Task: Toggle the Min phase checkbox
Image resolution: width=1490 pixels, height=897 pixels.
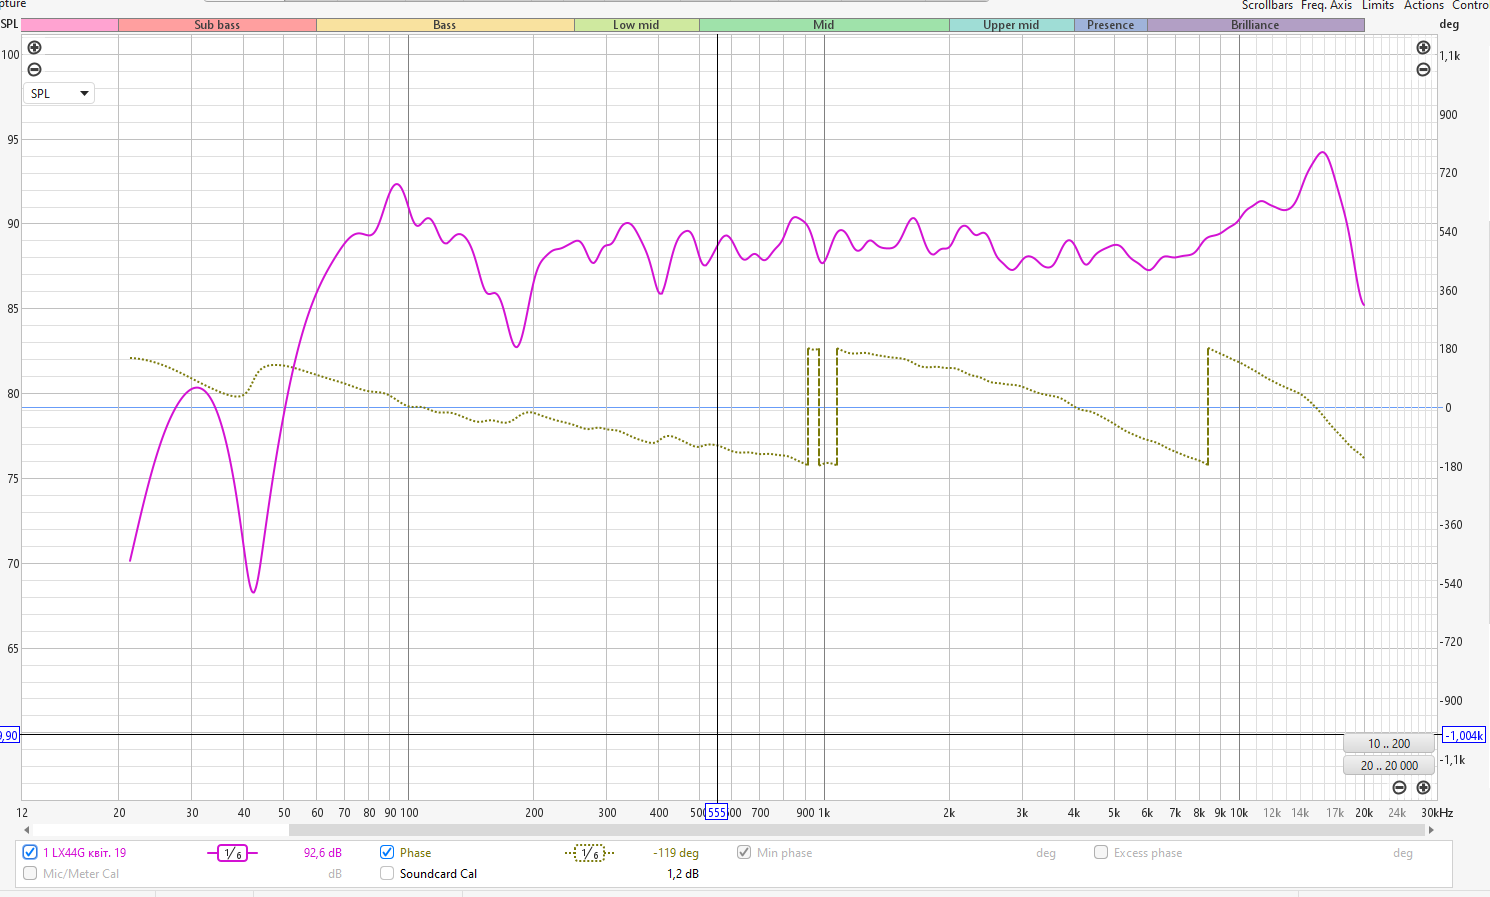Action: tap(744, 852)
